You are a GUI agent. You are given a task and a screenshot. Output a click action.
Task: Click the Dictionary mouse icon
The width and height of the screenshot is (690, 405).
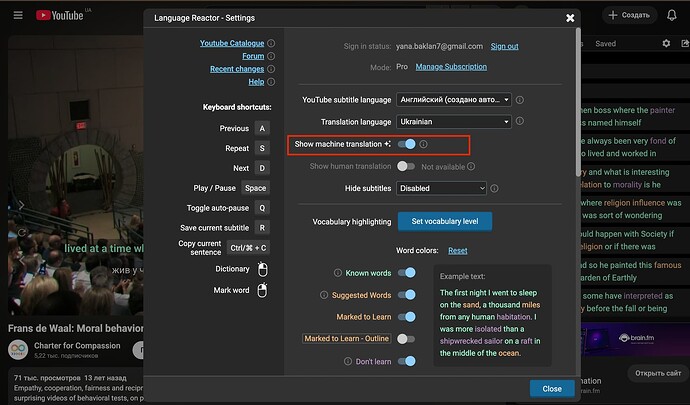click(x=262, y=269)
